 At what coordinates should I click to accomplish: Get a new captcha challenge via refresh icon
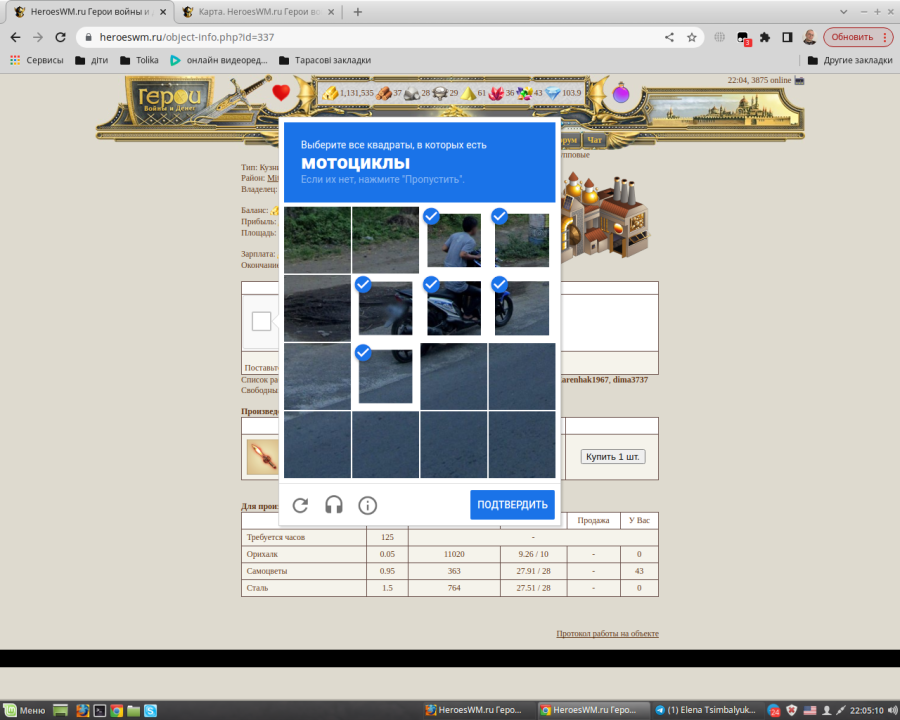(300, 505)
